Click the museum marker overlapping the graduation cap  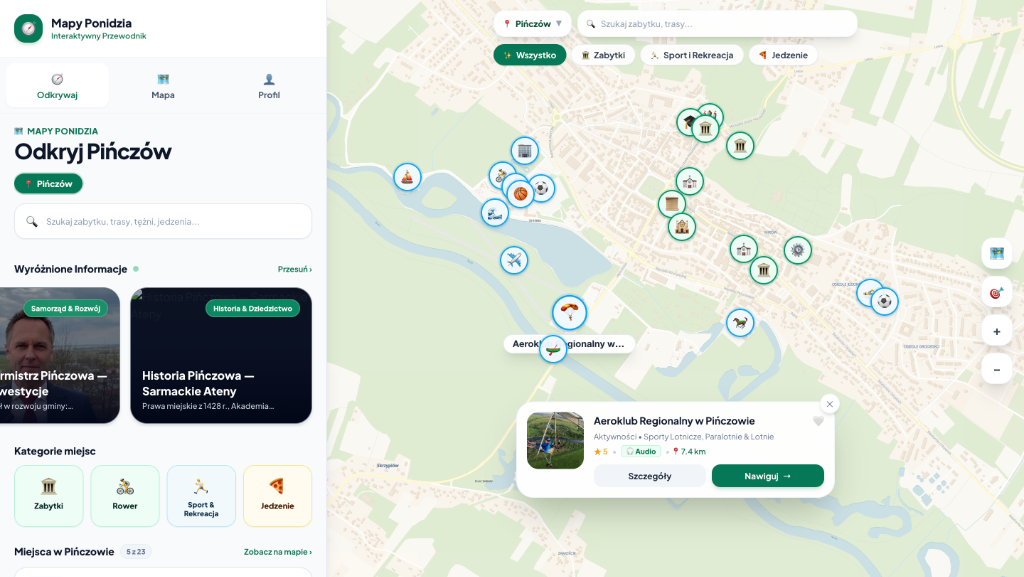point(705,129)
